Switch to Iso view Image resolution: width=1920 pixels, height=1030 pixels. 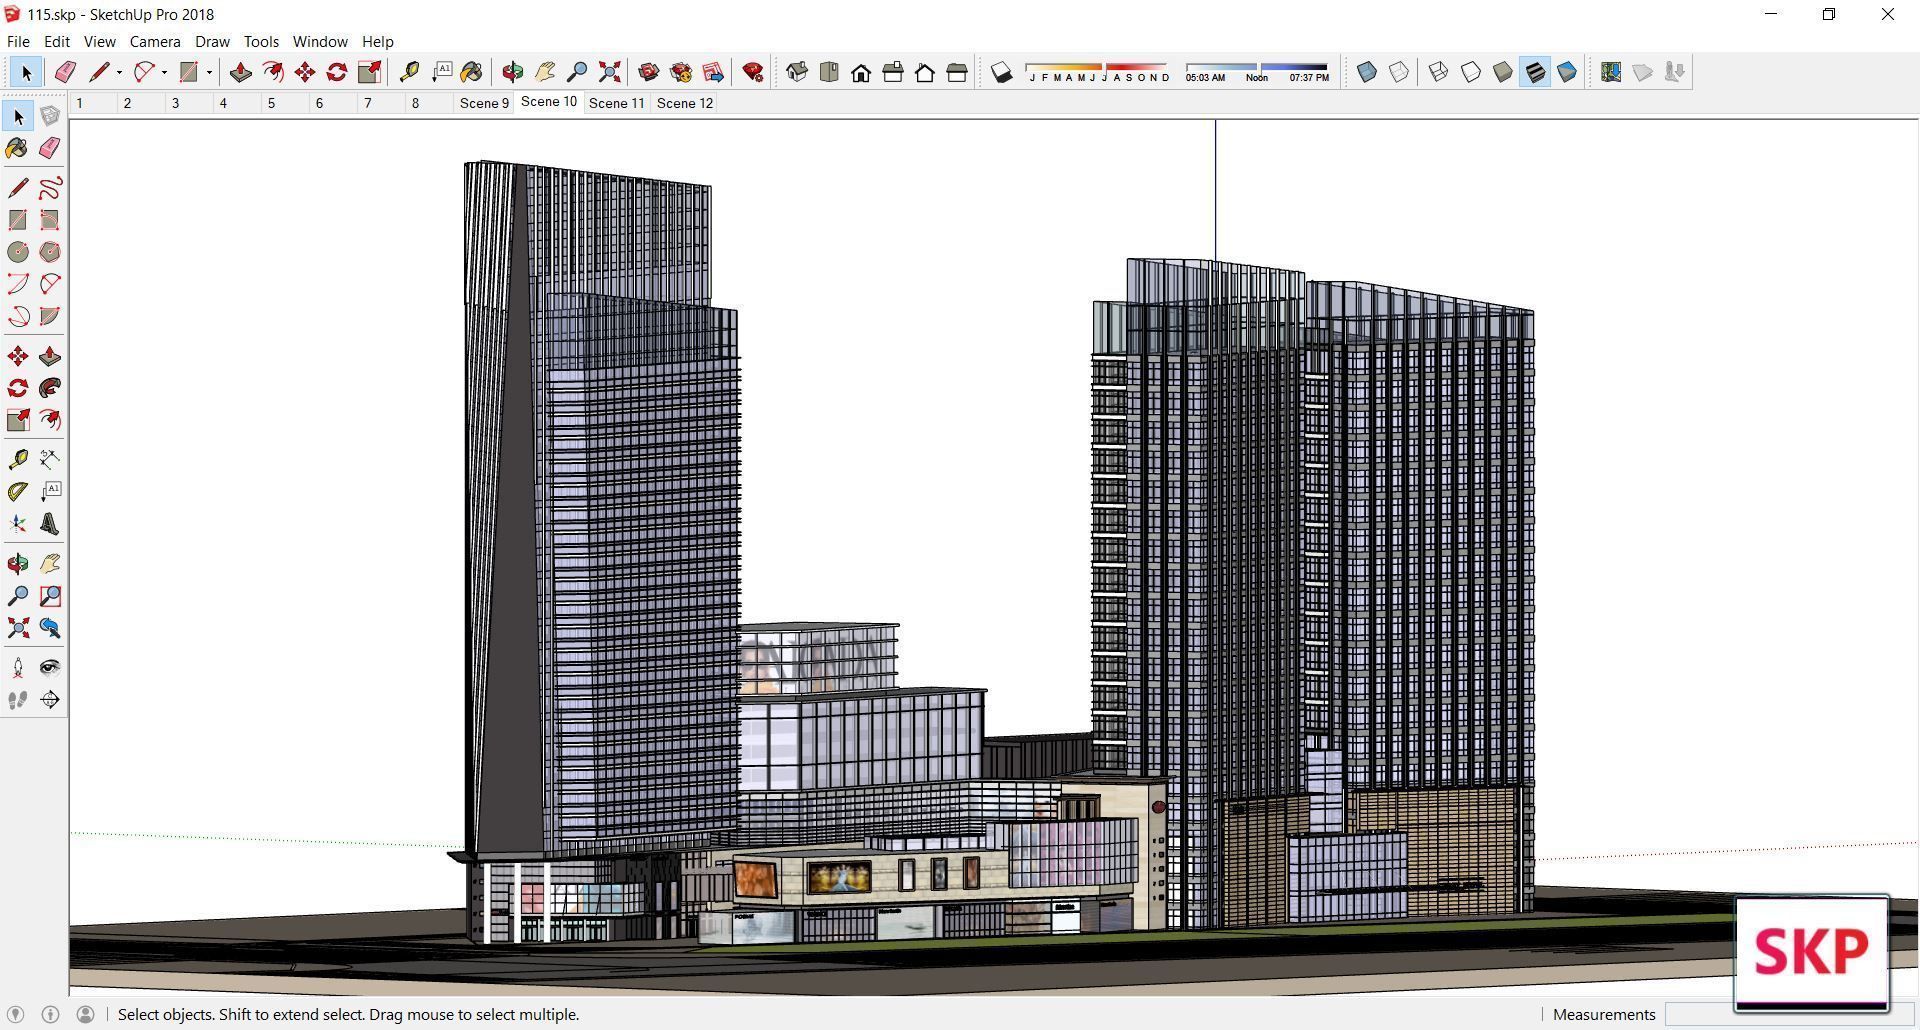tap(797, 72)
